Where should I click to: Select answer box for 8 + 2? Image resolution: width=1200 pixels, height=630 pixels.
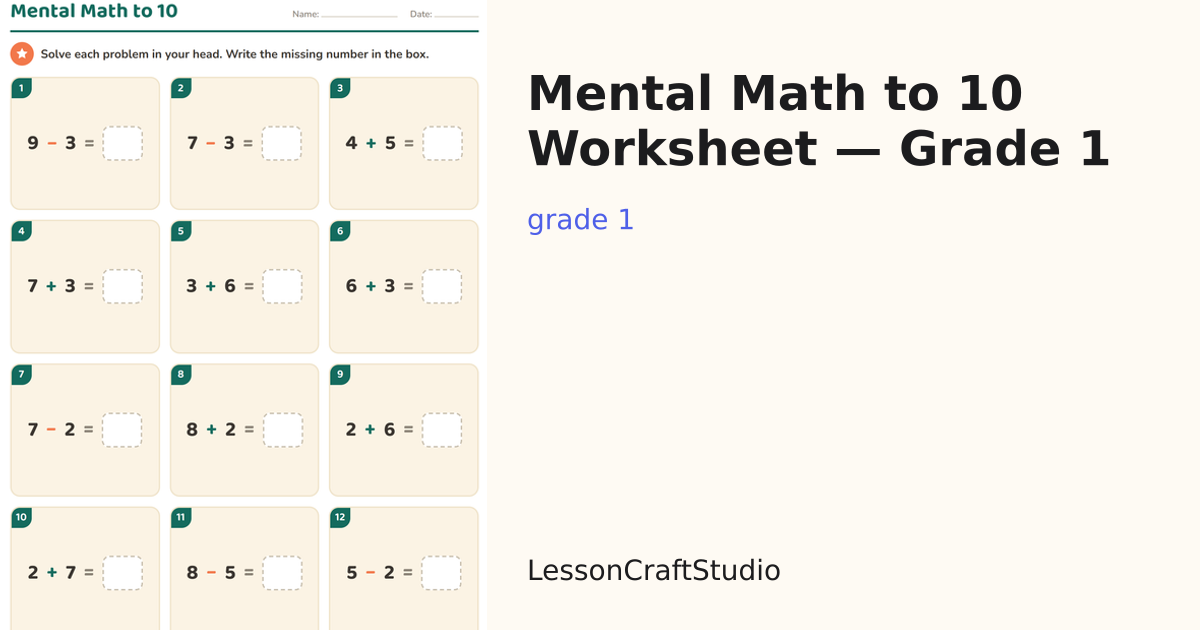282,430
